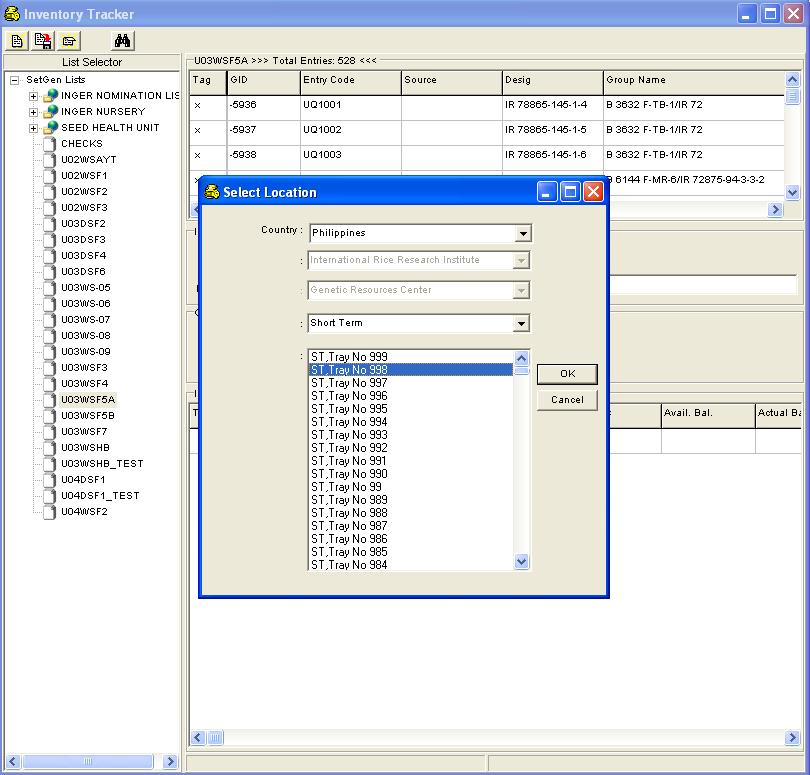The width and height of the screenshot is (810, 775).
Task: Click the UQ1002 entry code cell
Action: pyautogui.click(x=351, y=133)
